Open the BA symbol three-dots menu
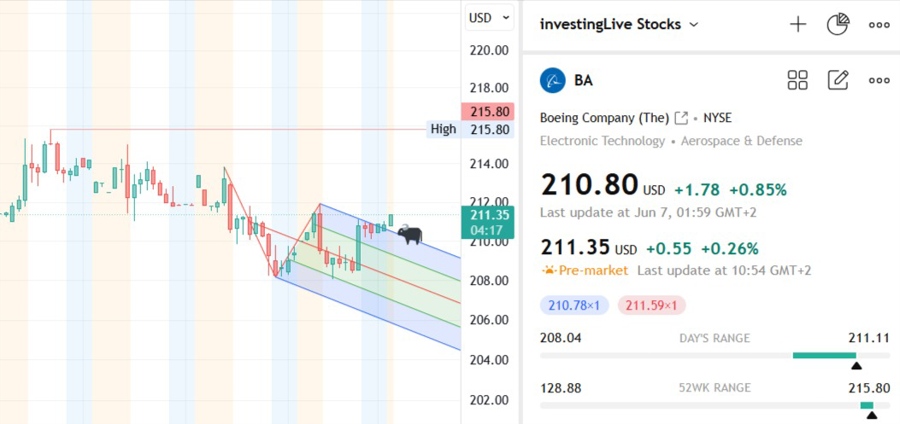The image size is (900, 424). click(x=879, y=81)
